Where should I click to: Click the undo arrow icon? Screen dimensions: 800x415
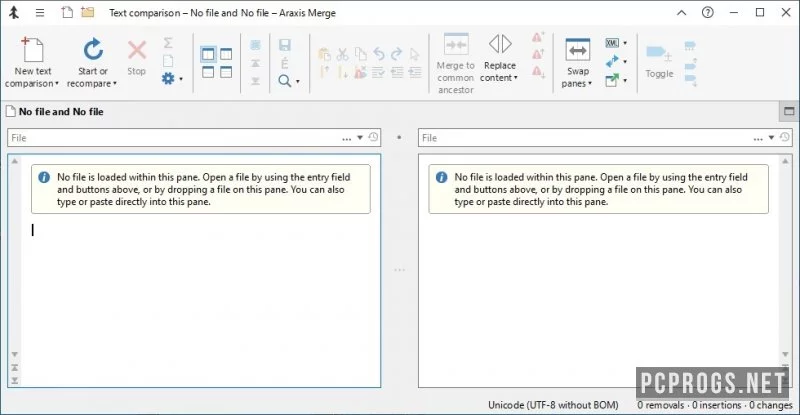[379, 54]
